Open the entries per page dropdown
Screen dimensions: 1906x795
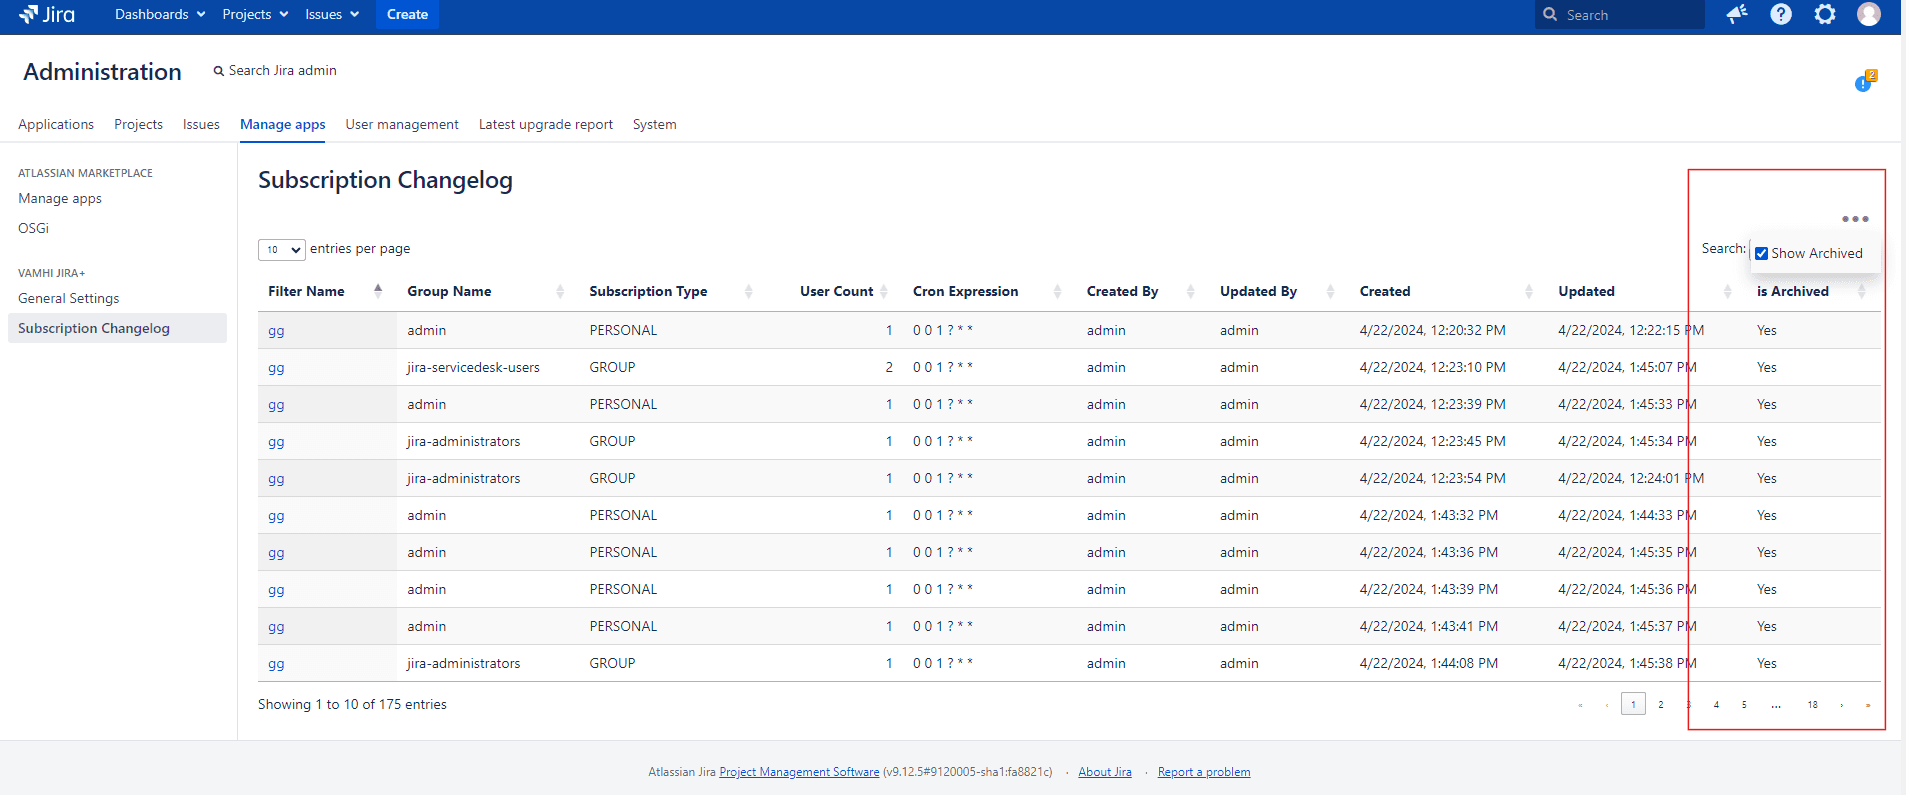pyautogui.click(x=281, y=250)
